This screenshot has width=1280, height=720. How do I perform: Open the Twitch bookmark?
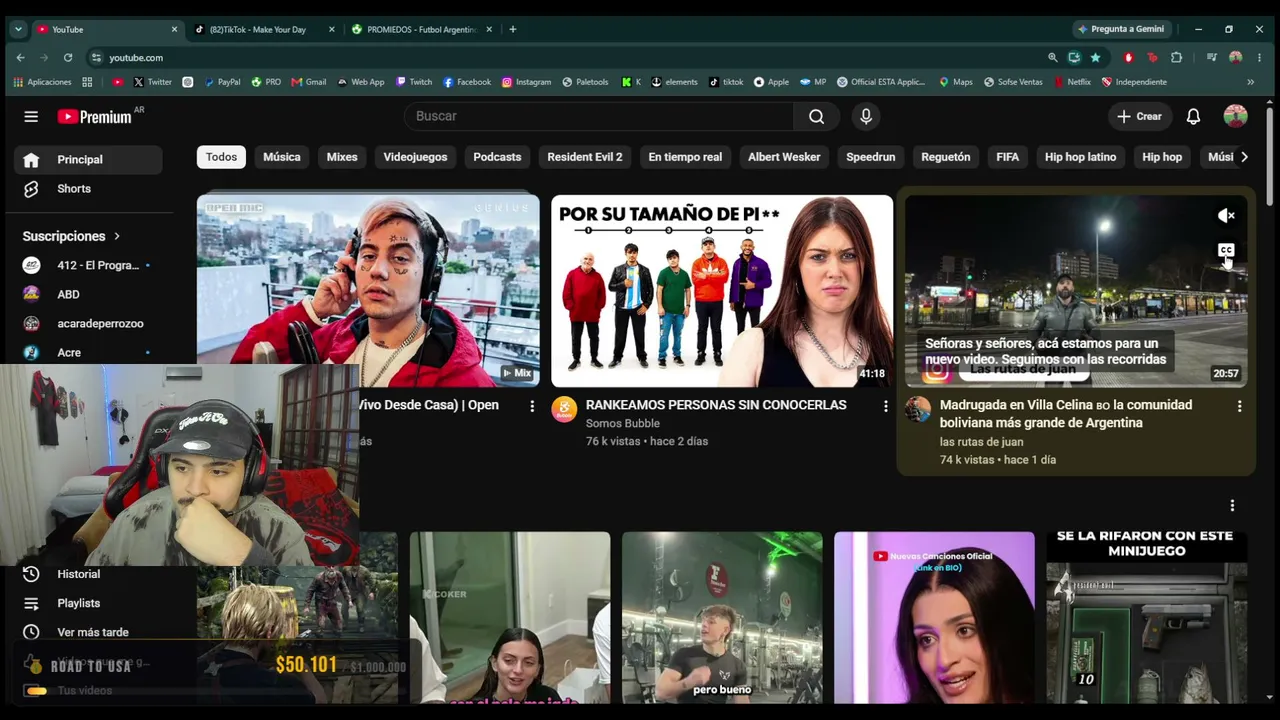coord(414,82)
